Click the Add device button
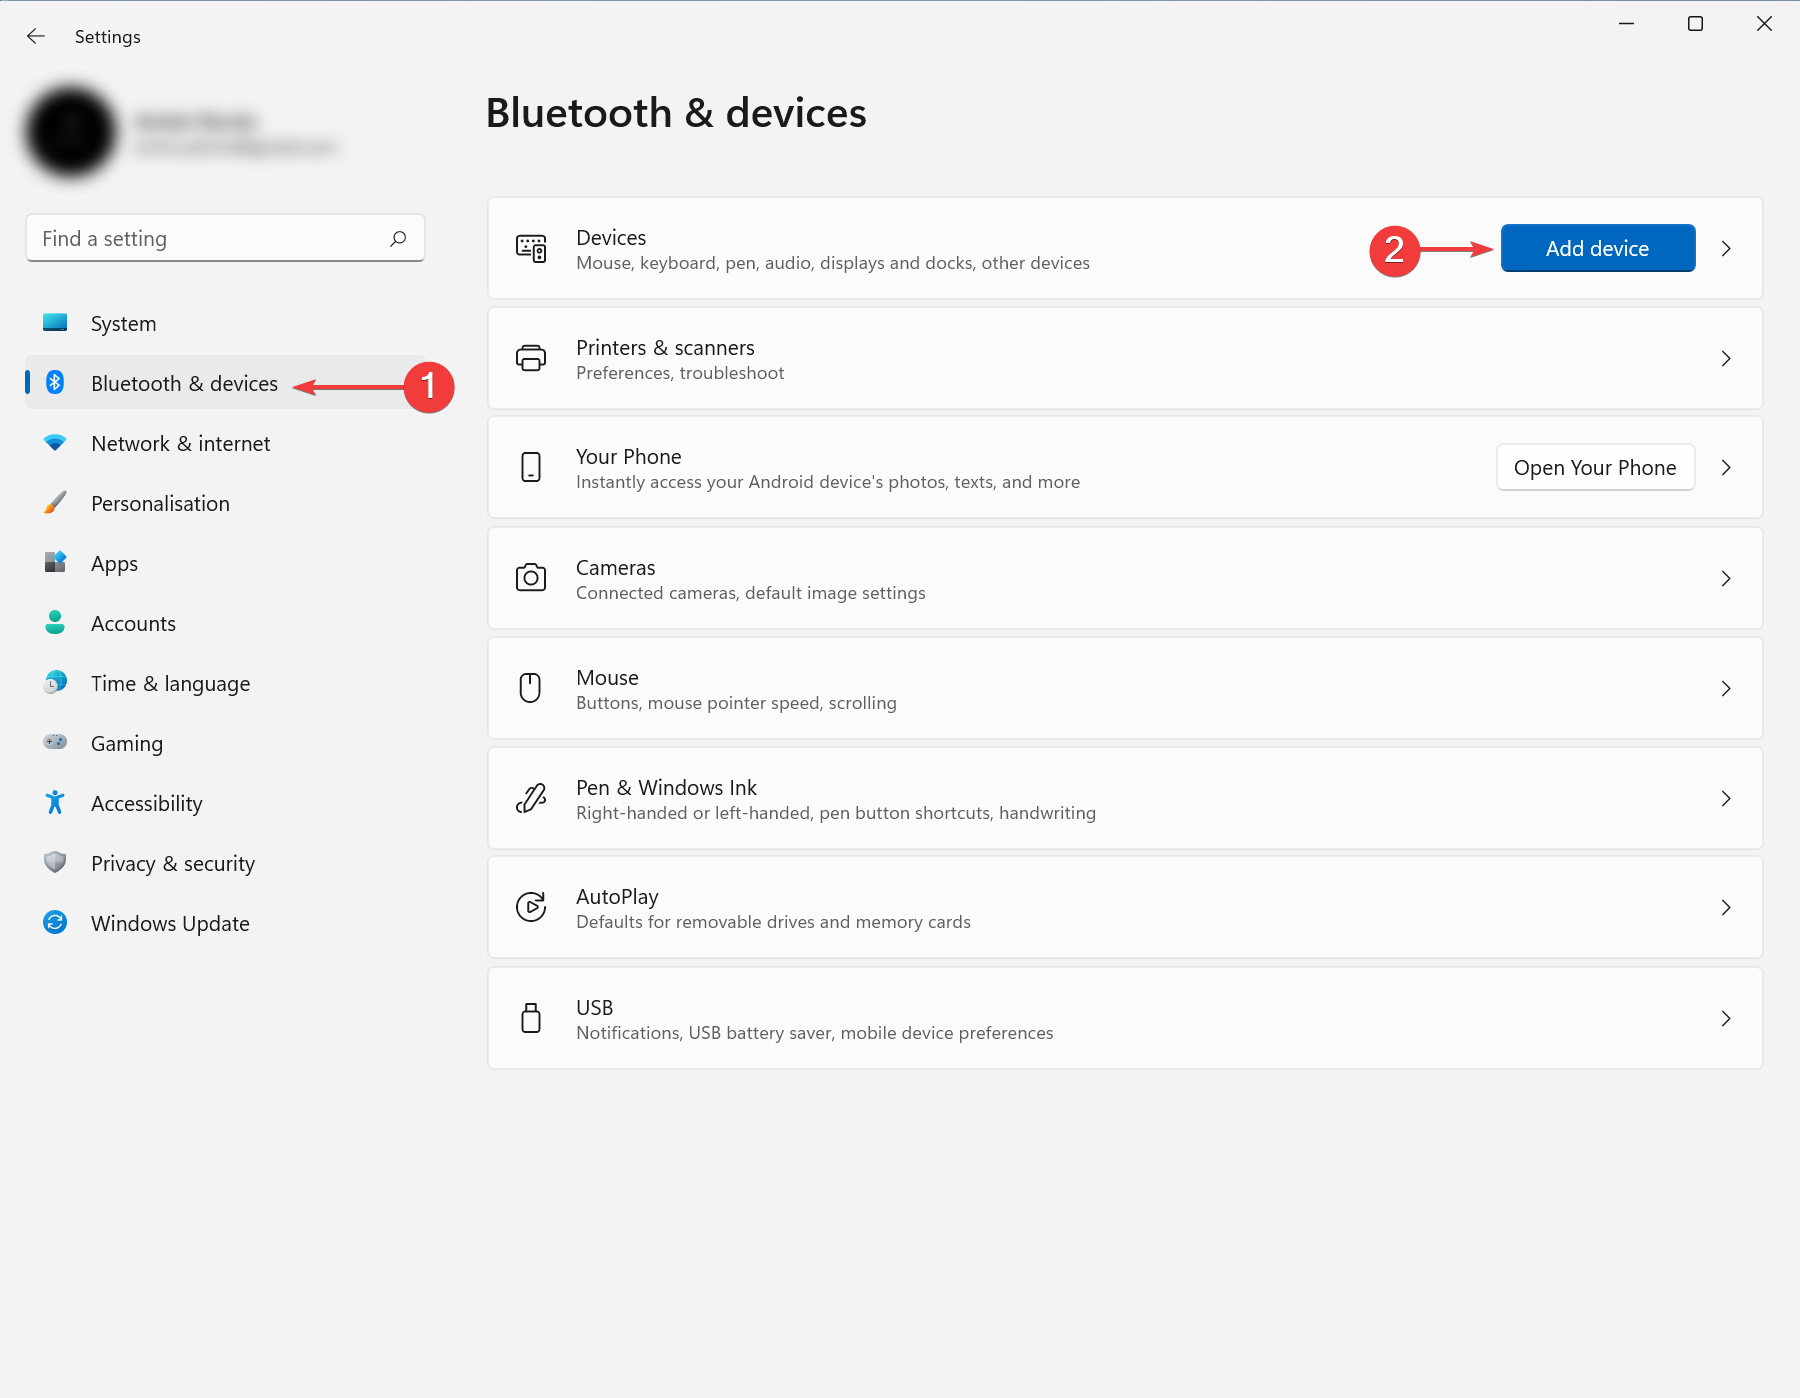Image resolution: width=1800 pixels, height=1398 pixels. [x=1597, y=248]
